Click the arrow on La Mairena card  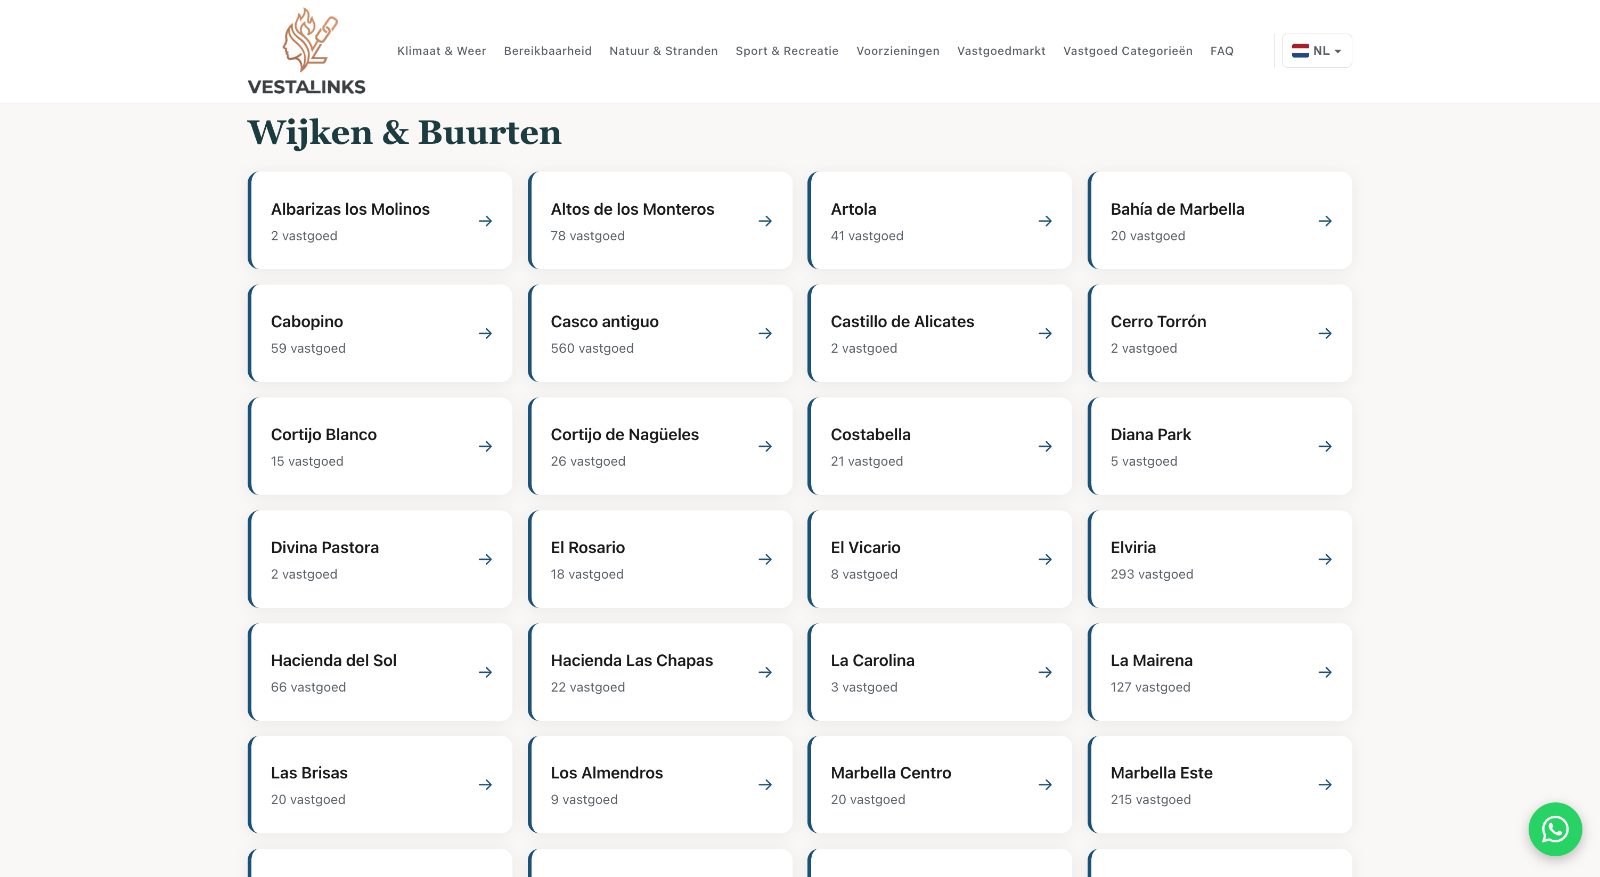pos(1325,672)
